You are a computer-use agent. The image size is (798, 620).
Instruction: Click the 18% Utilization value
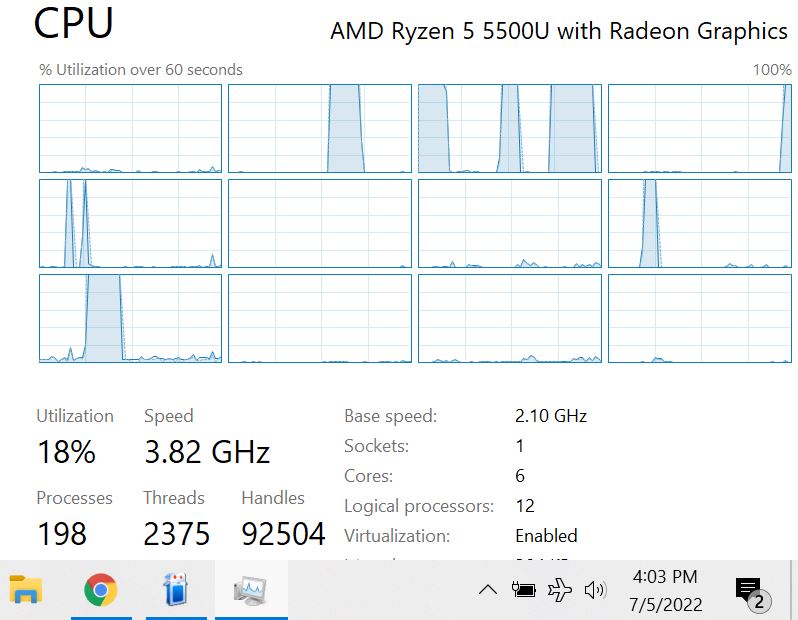coord(66,452)
